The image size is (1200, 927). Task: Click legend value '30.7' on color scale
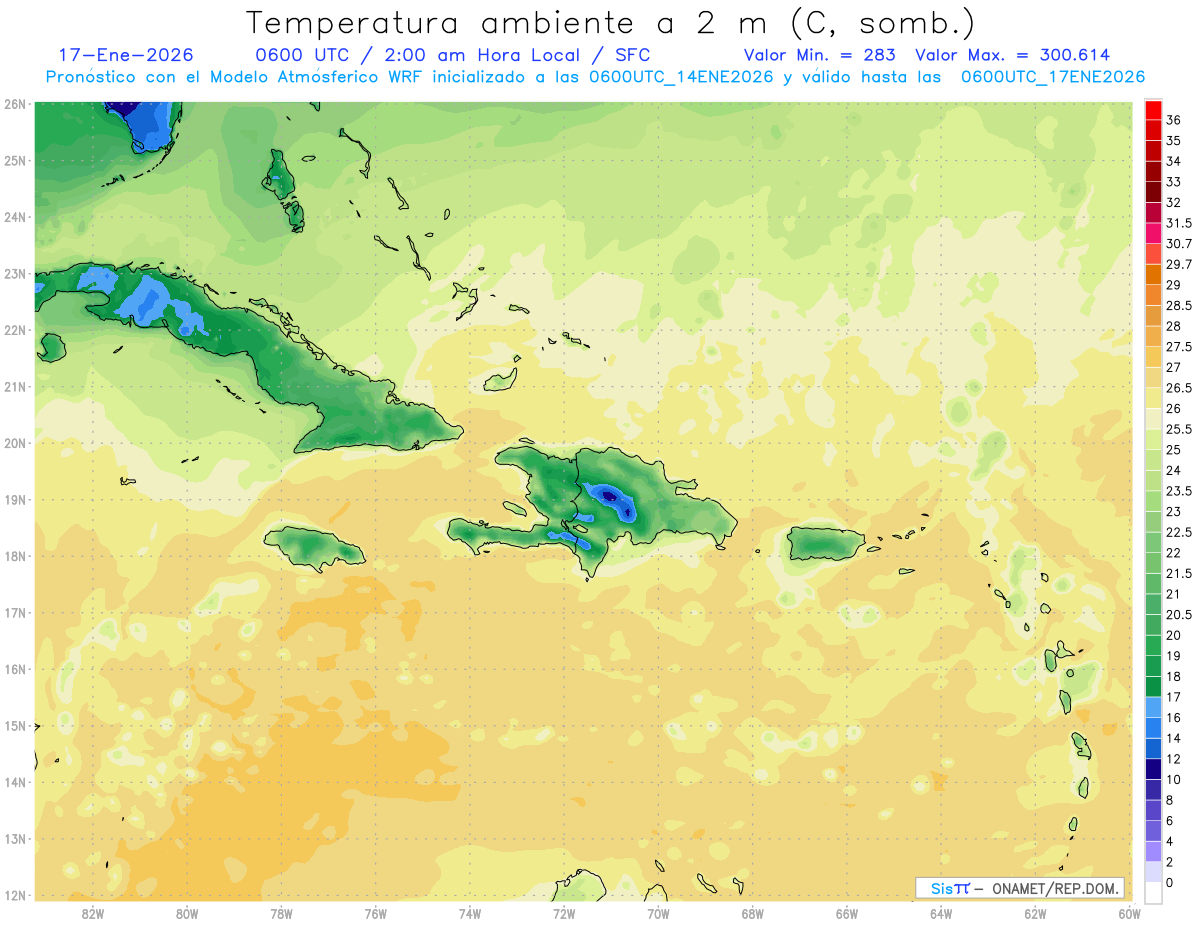[1179, 244]
